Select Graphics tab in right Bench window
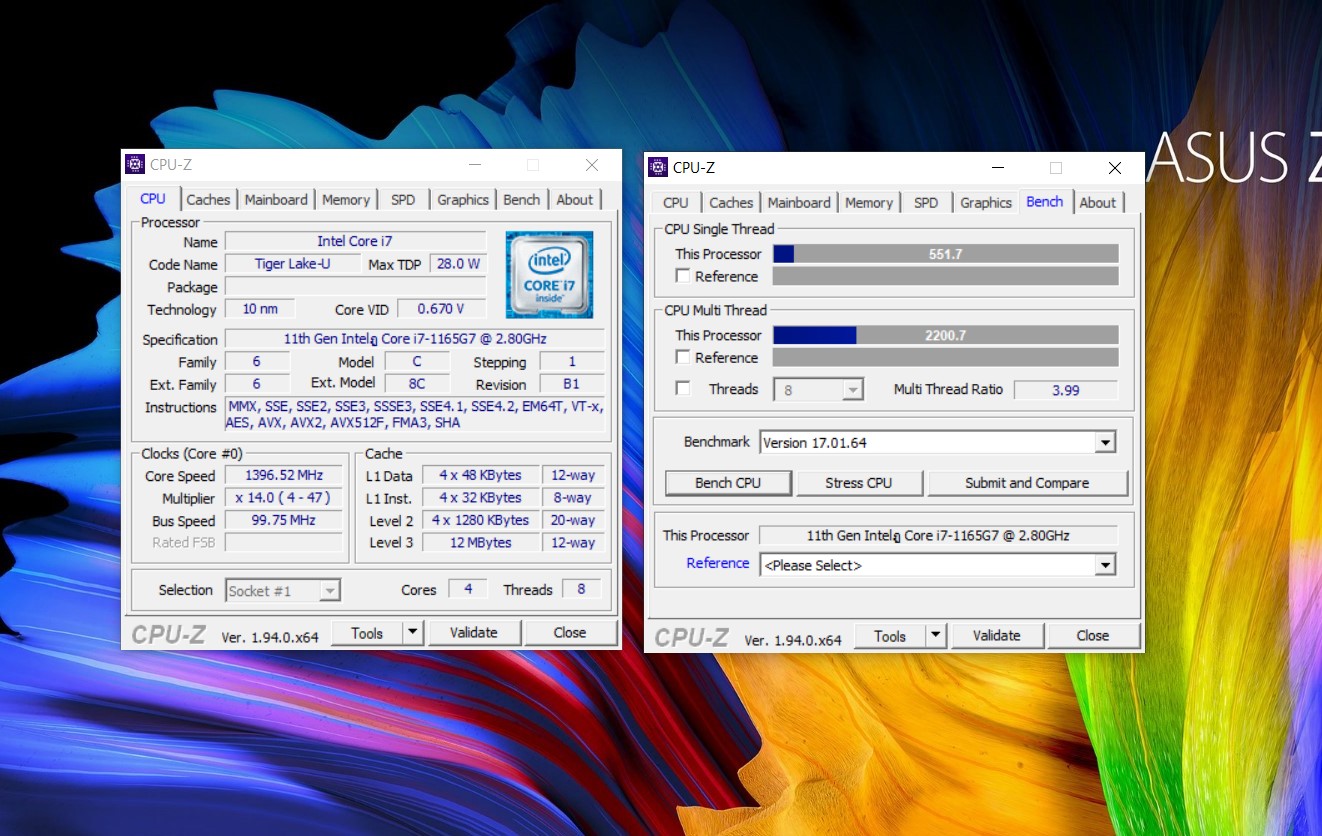 [986, 203]
